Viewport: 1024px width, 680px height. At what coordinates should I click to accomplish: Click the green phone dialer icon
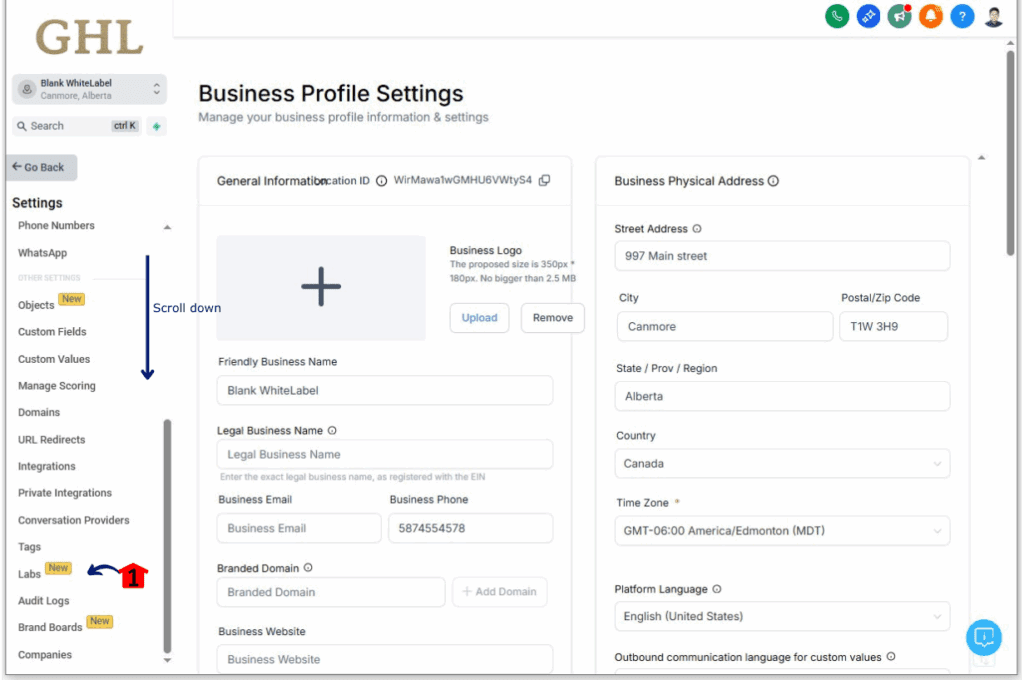pyautogui.click(x=836, y=16)
